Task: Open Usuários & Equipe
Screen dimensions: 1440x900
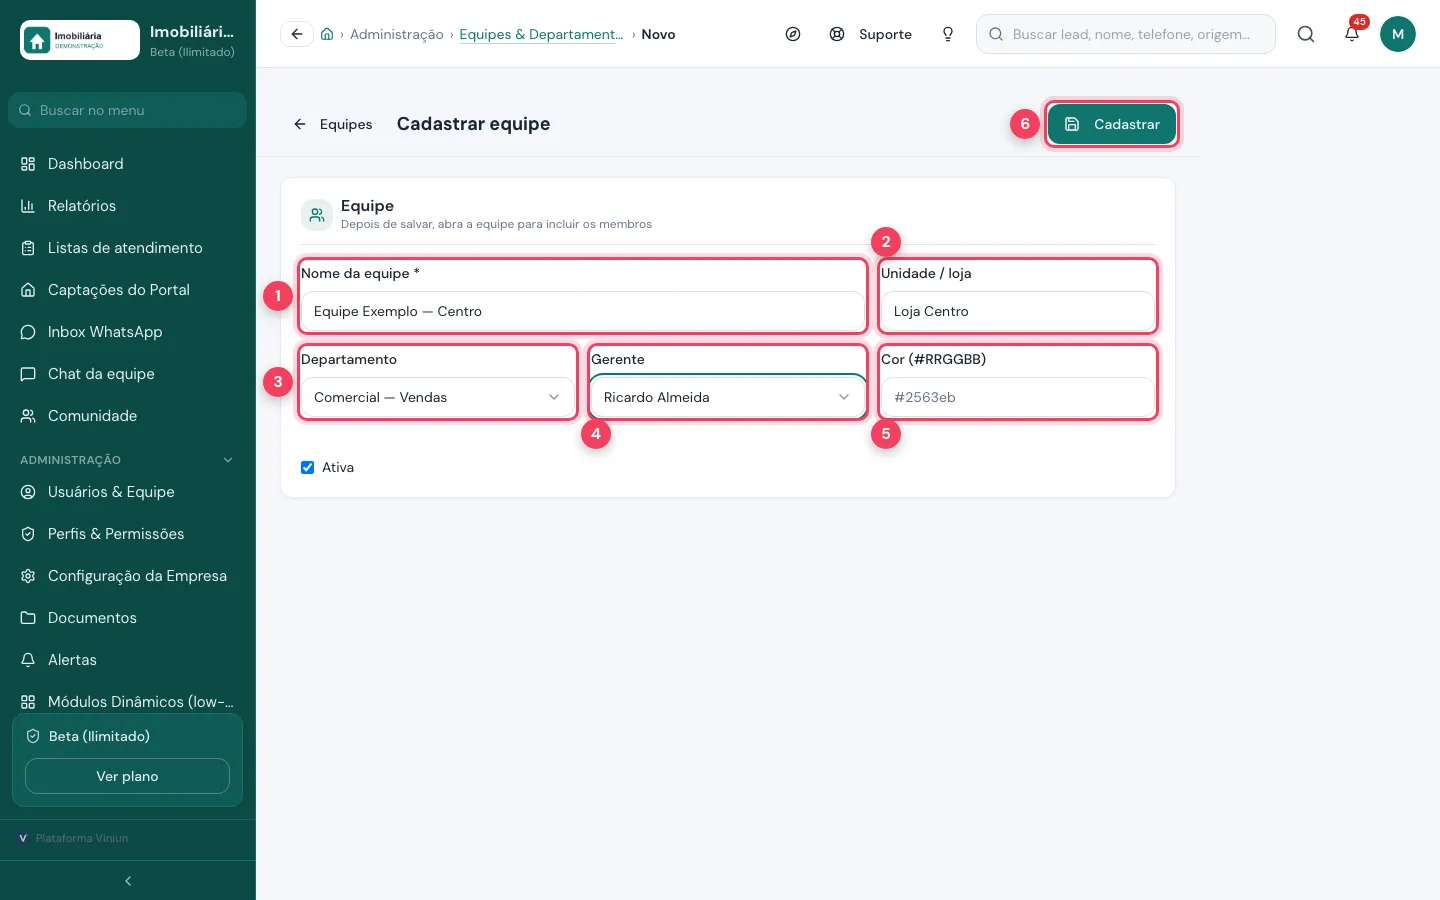Action: [128, 492]
